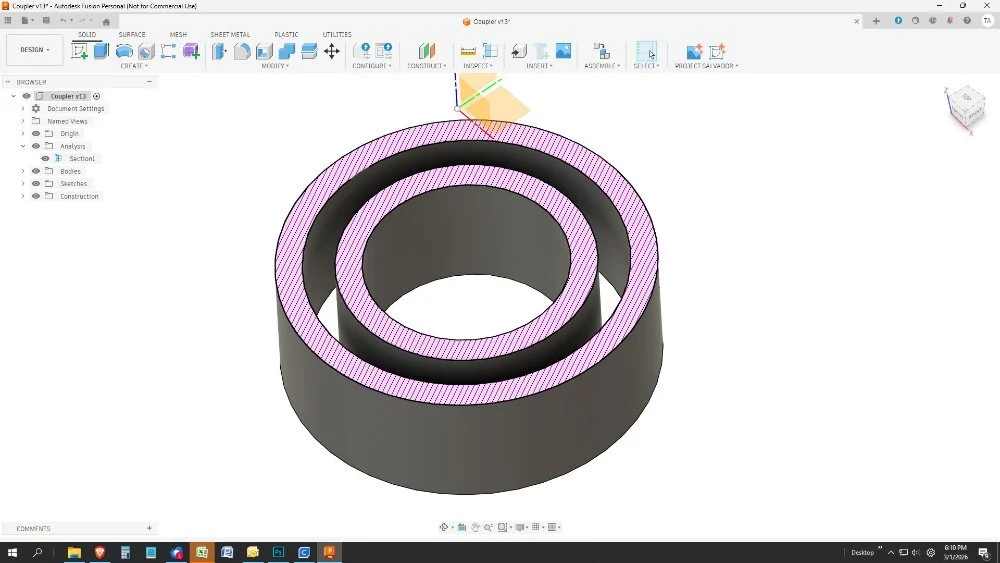Hide Section1 using its eye icon
The image size is (1000, 563).
(x=45, y=159)
